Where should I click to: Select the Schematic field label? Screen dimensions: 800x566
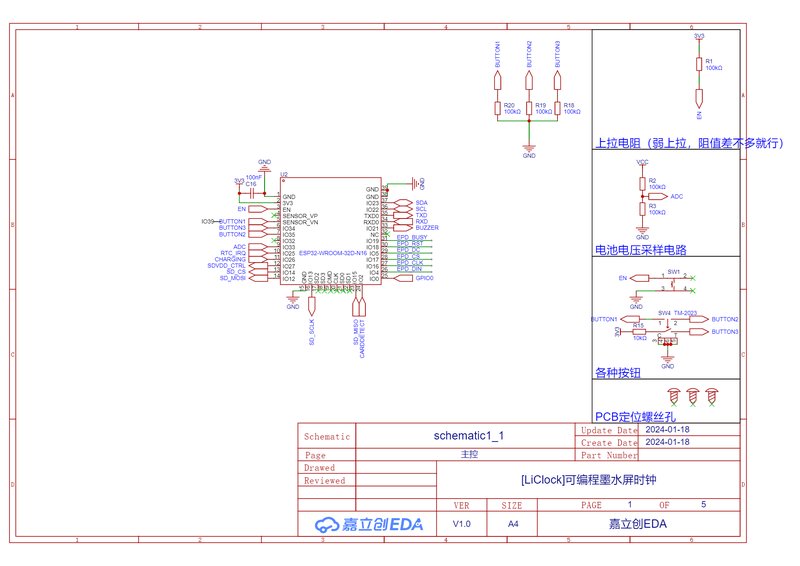(327, 437)
